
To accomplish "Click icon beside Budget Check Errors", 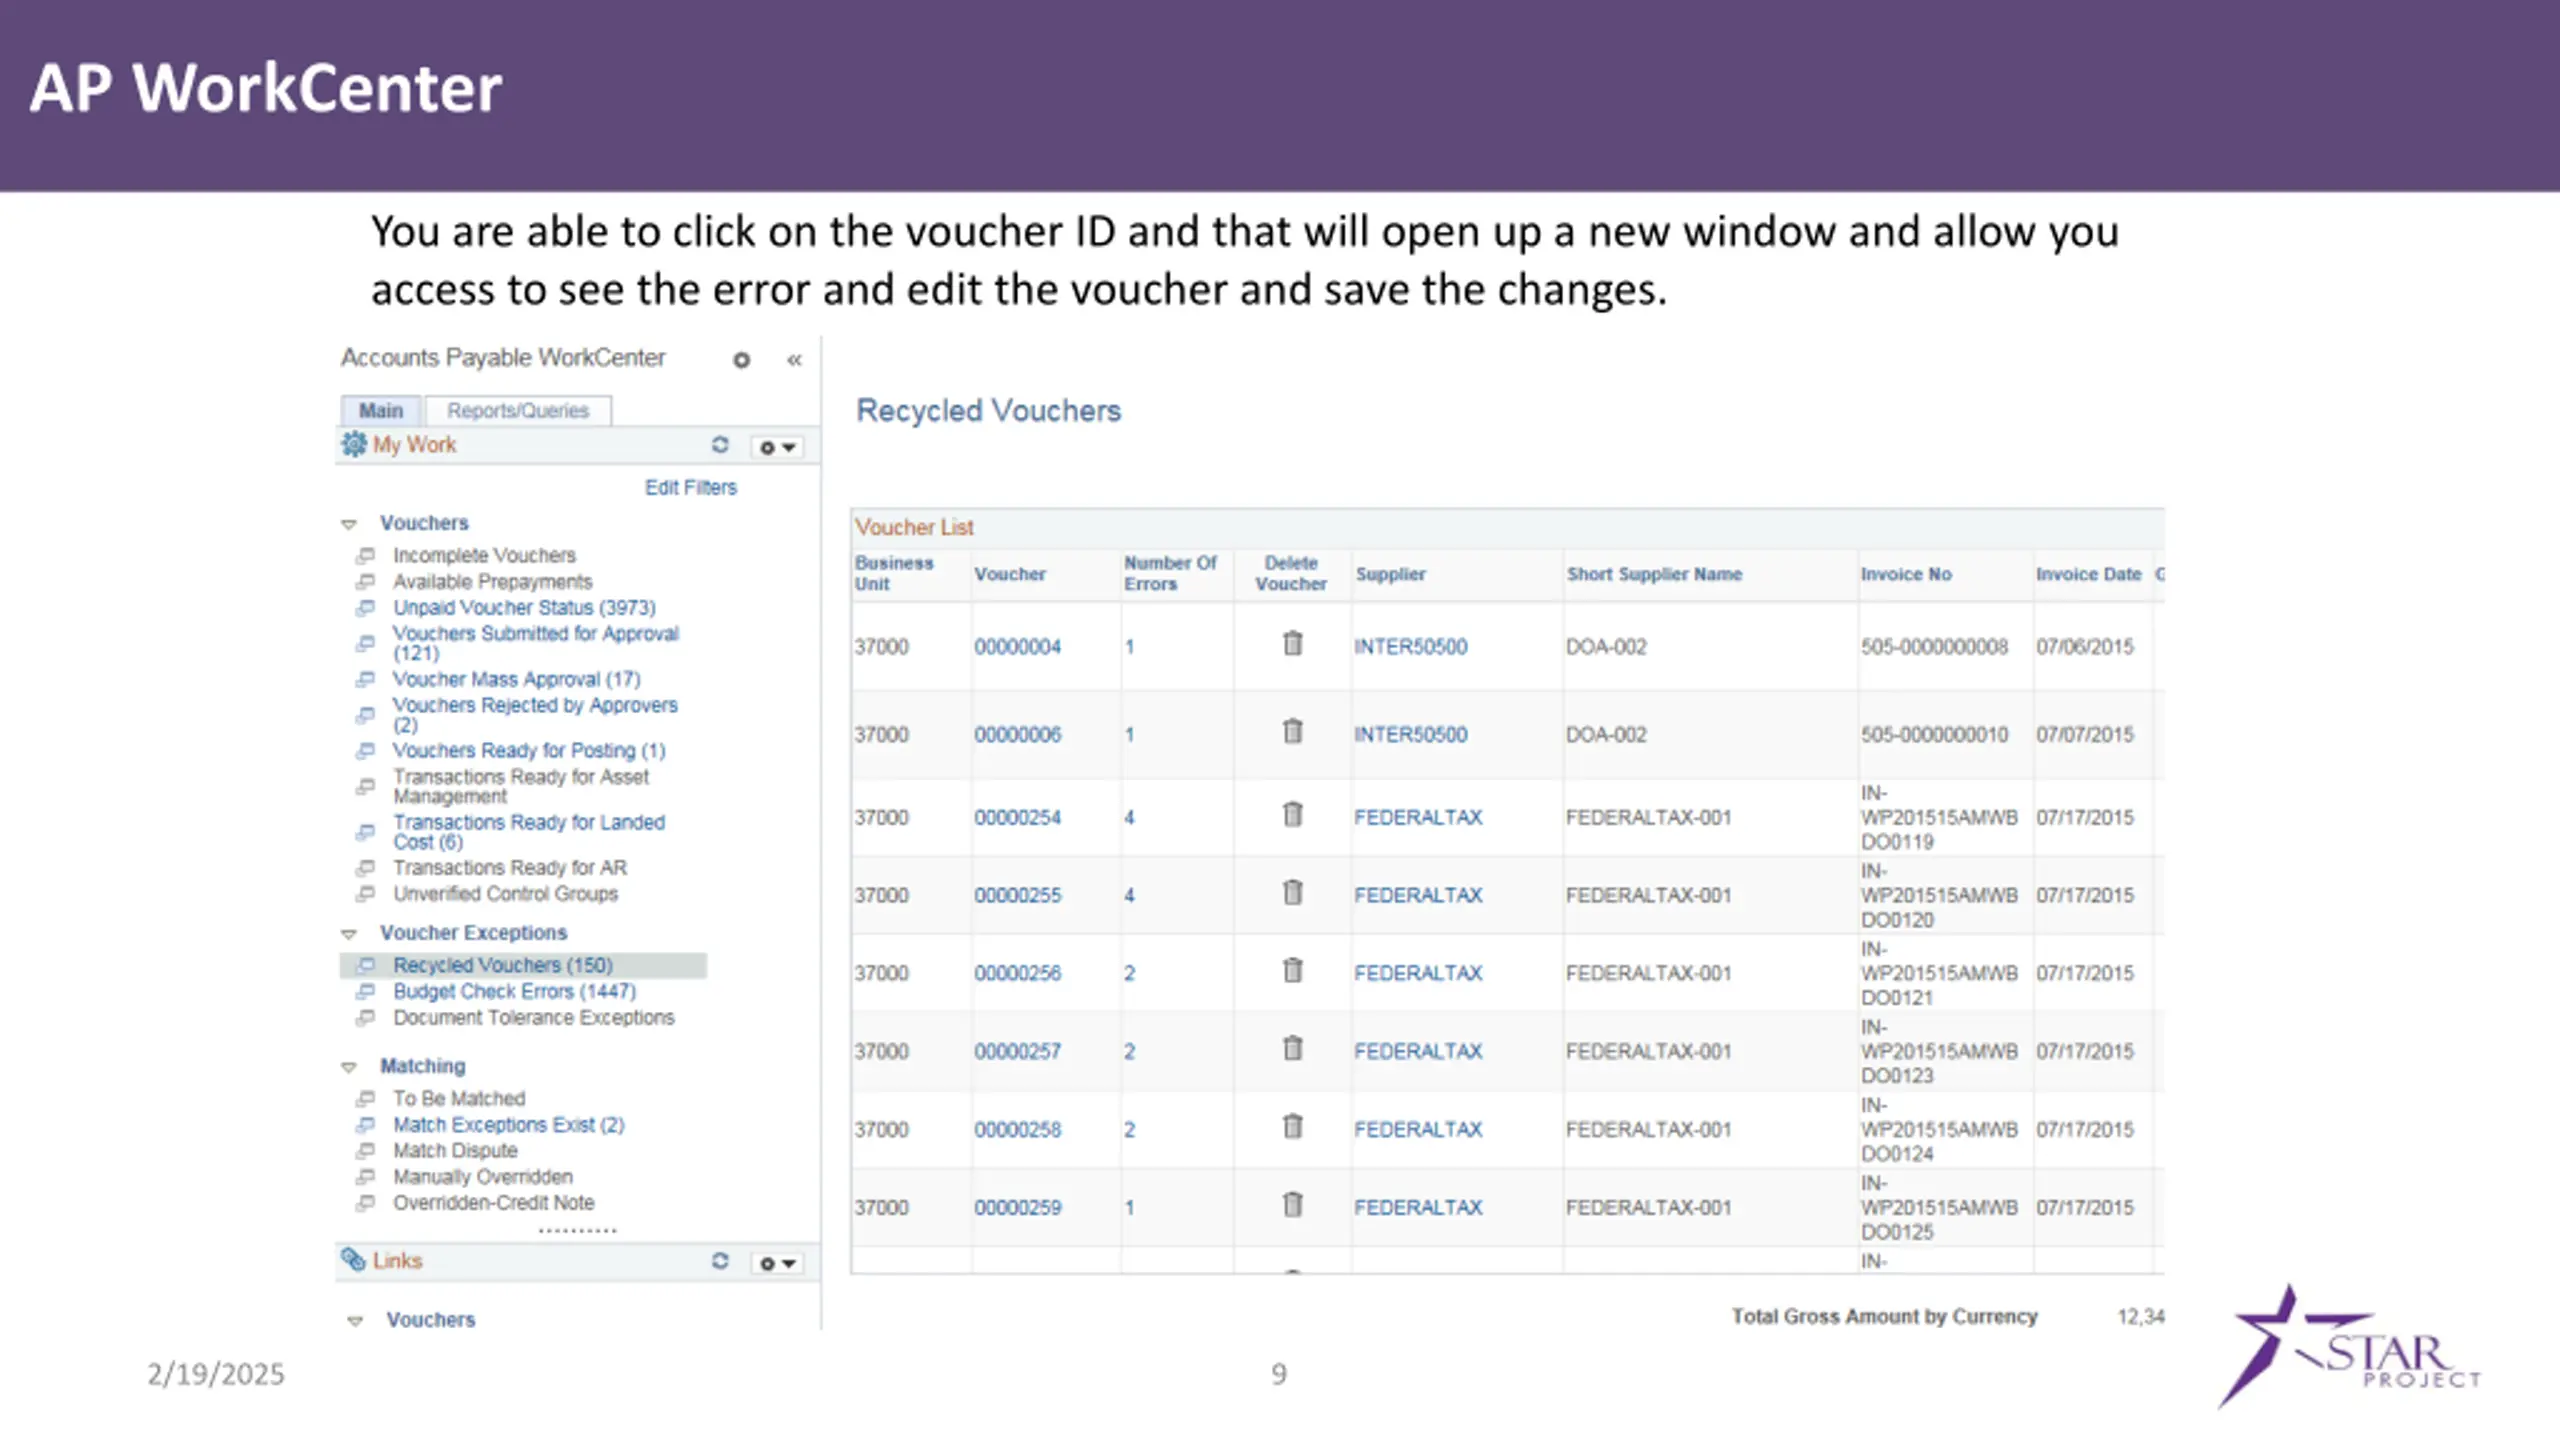I will [366, 991].
